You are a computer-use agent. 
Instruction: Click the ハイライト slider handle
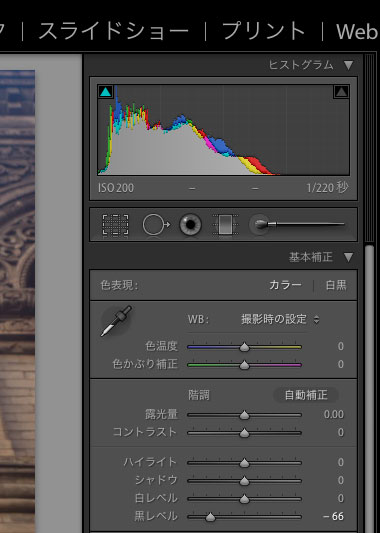(244, 463)
